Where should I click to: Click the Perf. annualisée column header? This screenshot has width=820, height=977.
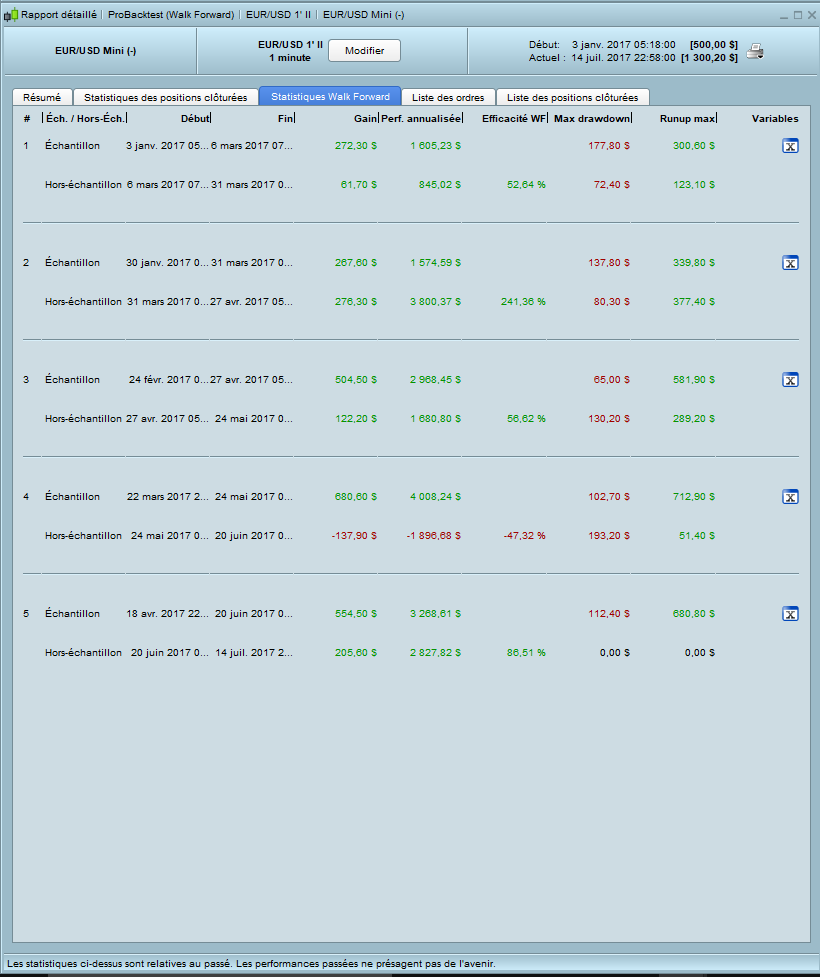[421, 118]
